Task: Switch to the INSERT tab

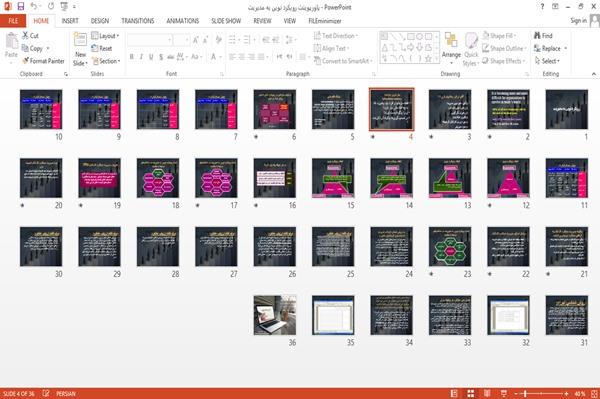Action: coord(70,21)
